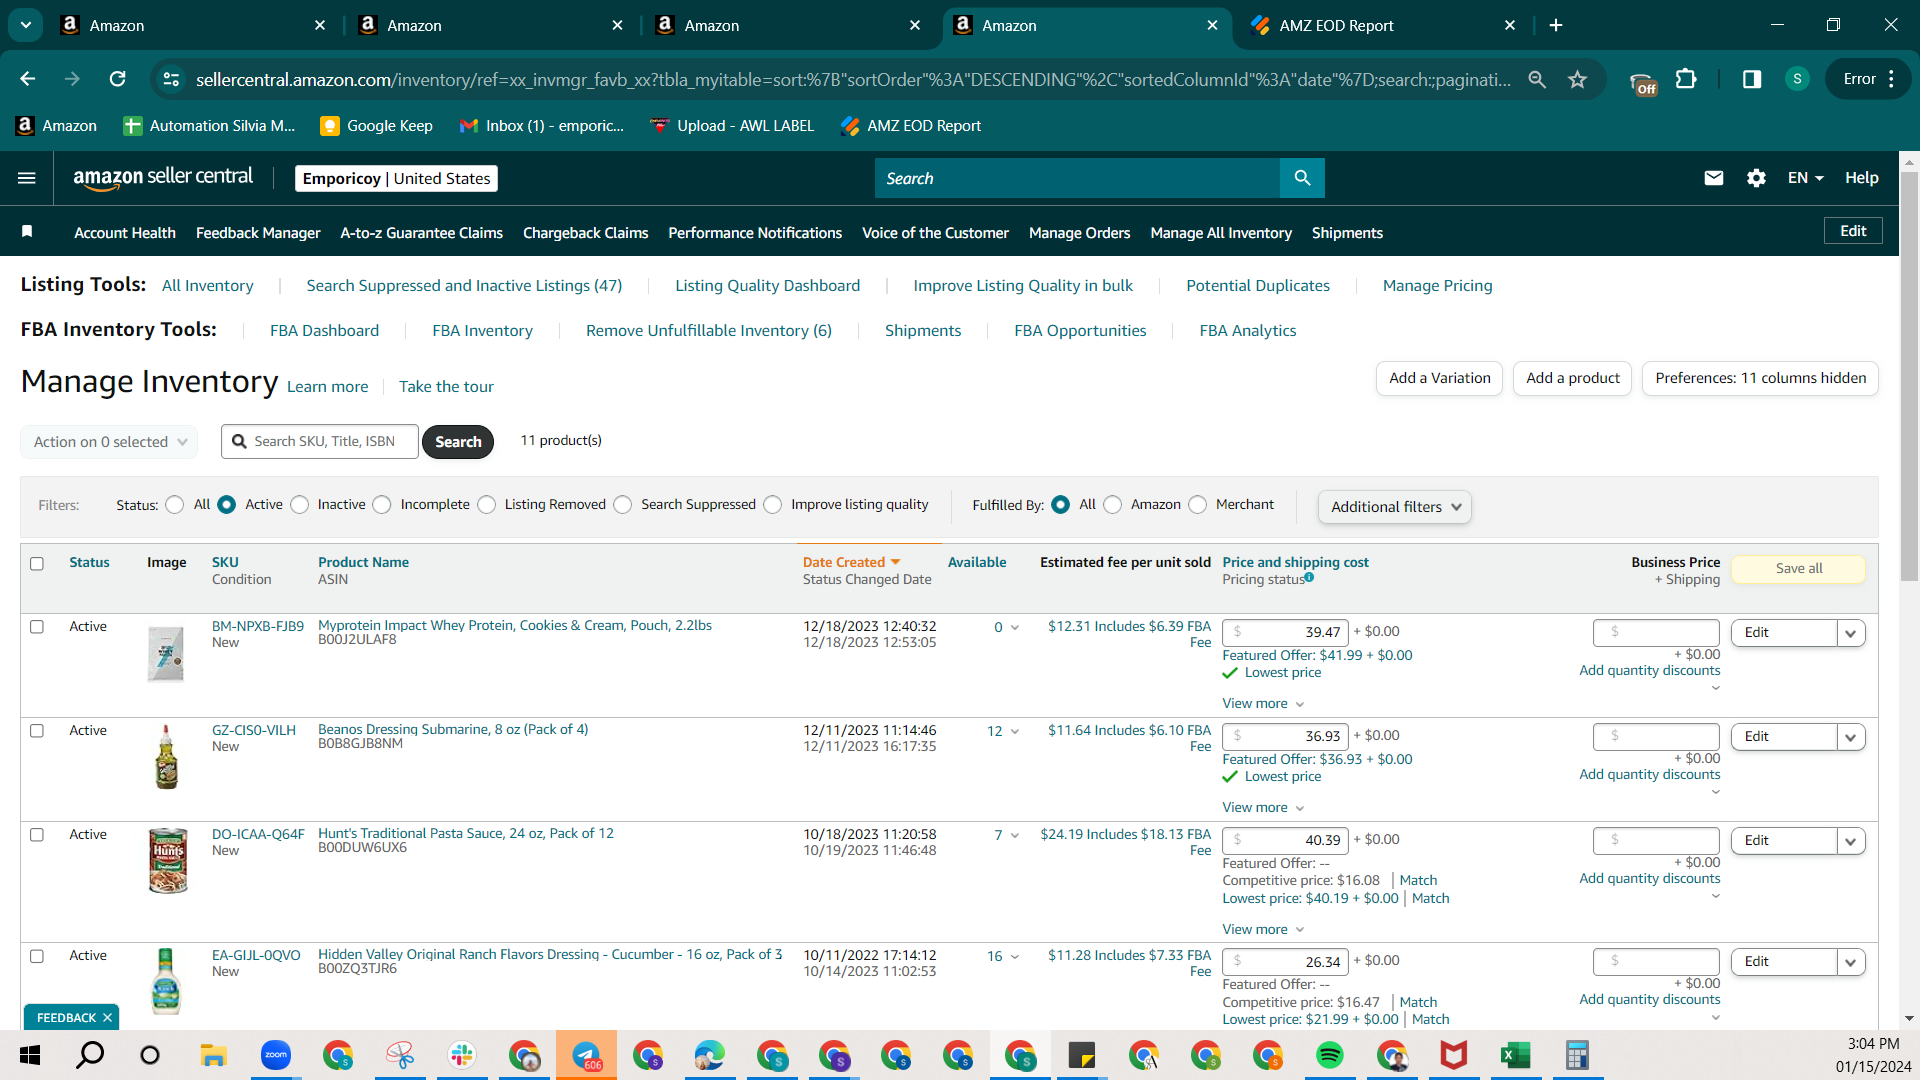Screen dimensions: 1920x1080
Task: Click the price field showing 39.47
Action: click(1285, 632)
